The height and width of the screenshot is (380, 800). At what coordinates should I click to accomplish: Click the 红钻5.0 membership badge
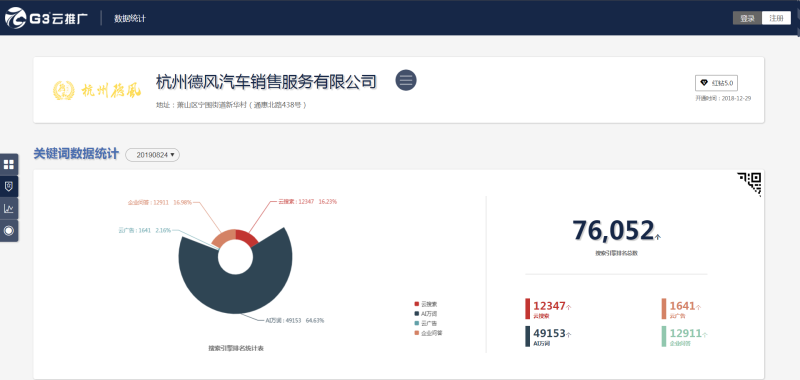point(717,83)
